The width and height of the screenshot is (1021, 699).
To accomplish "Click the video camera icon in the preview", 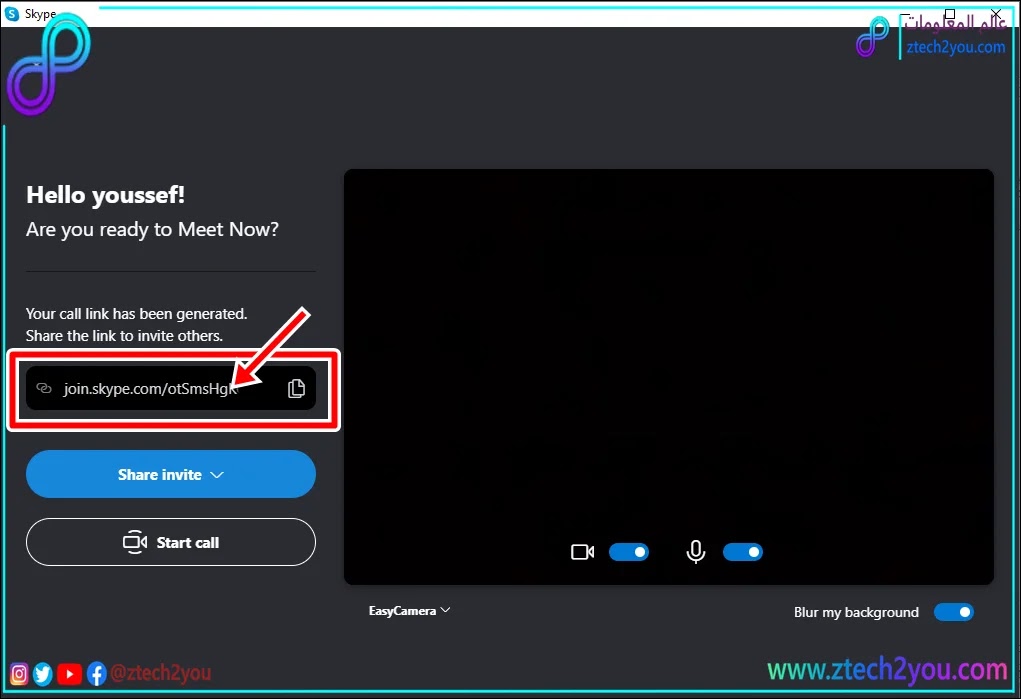I will click(582, 552).
